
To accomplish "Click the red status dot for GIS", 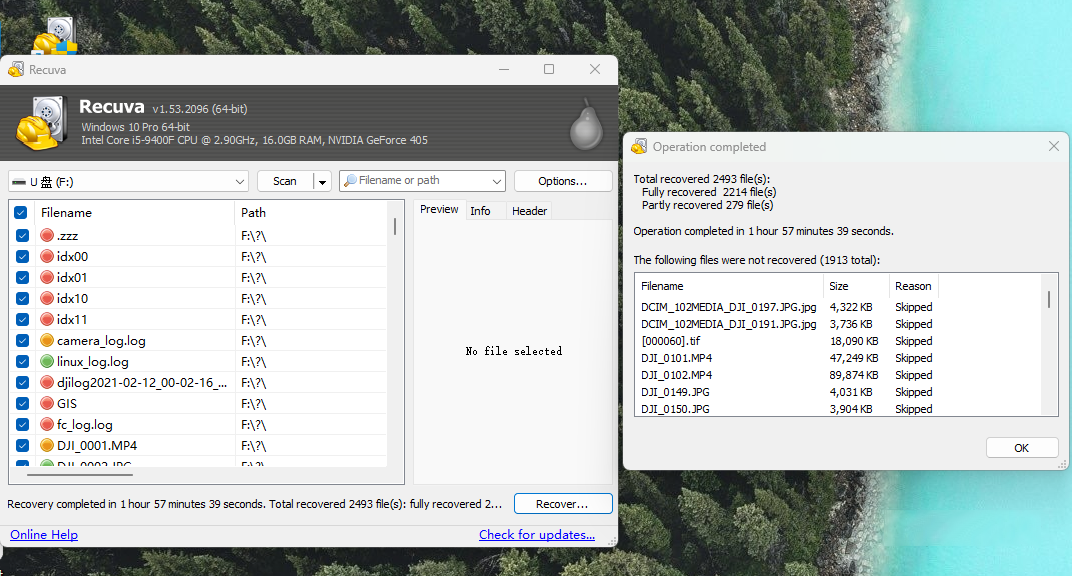I will click(x=46, y=403).
